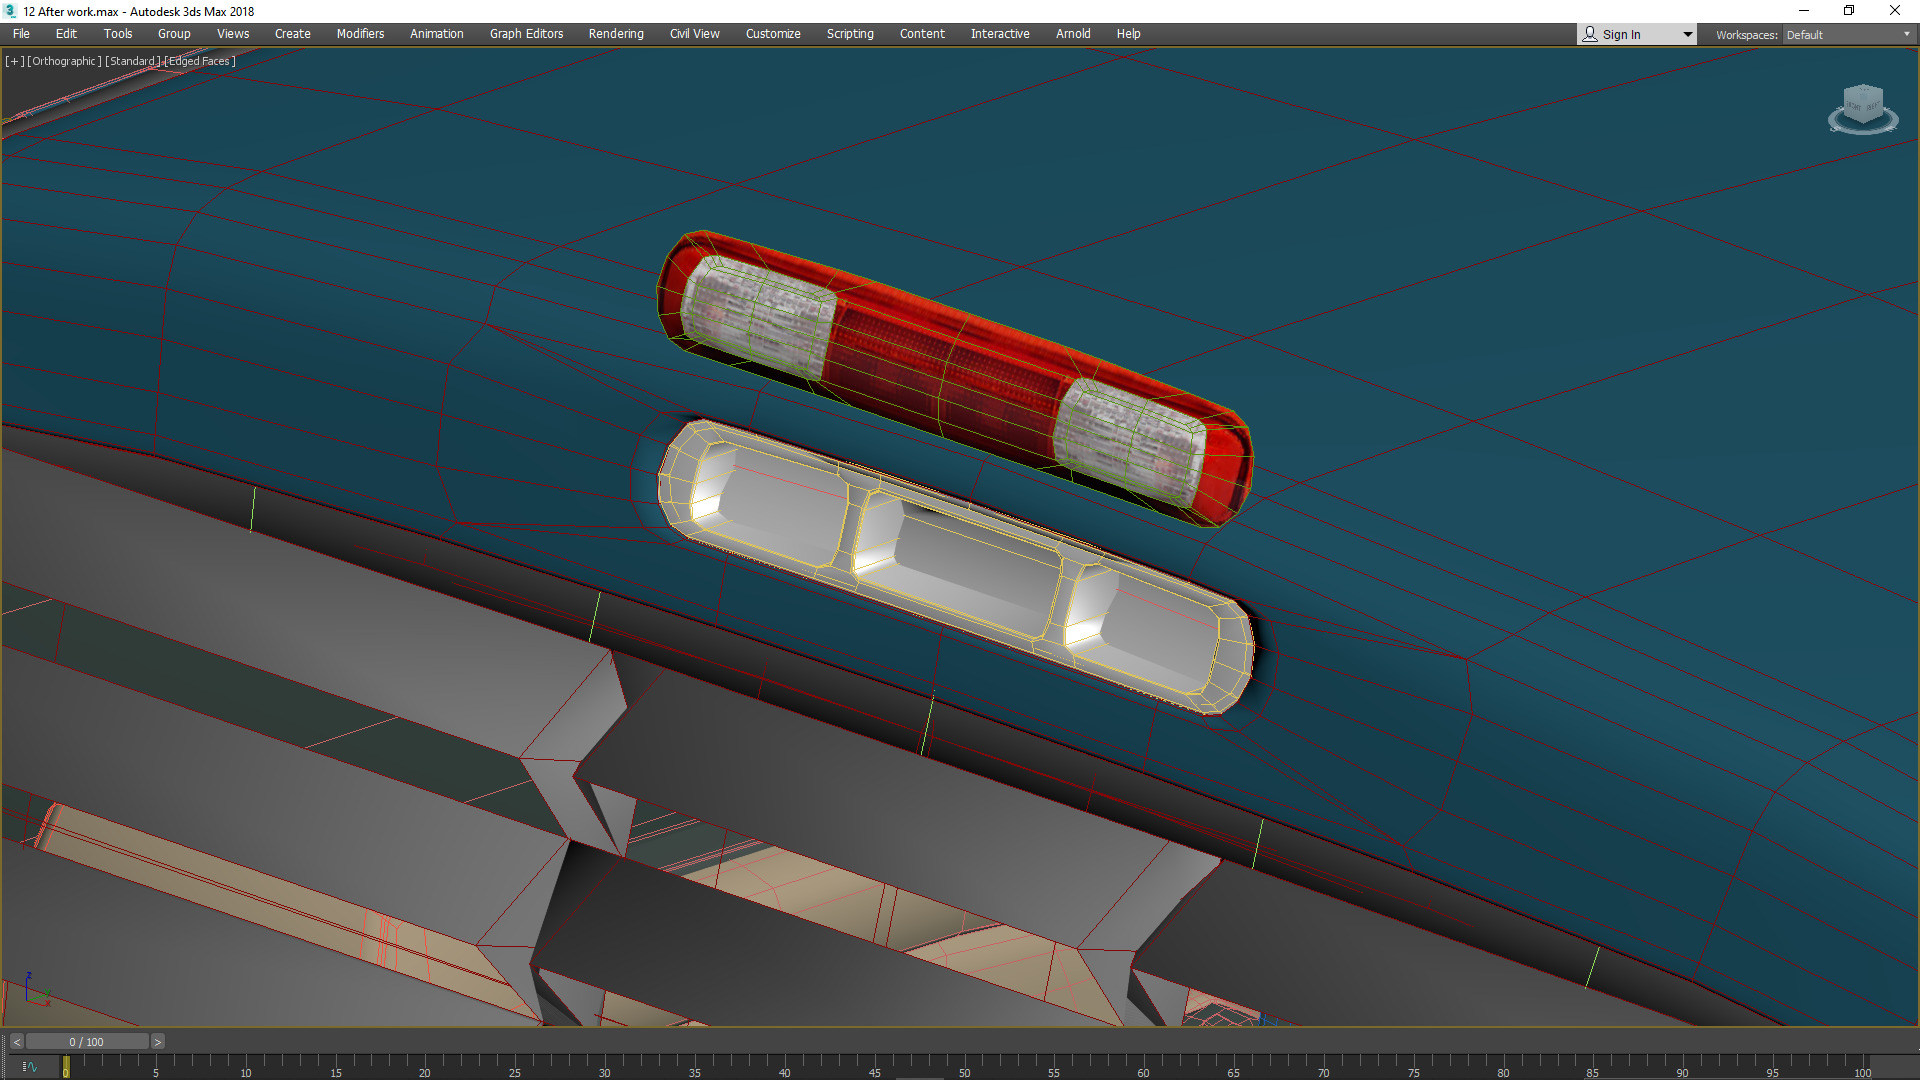Screen dimensions: 1920x1080
Task: Click the 3ds Max application icon
Action: coord(11,11)
